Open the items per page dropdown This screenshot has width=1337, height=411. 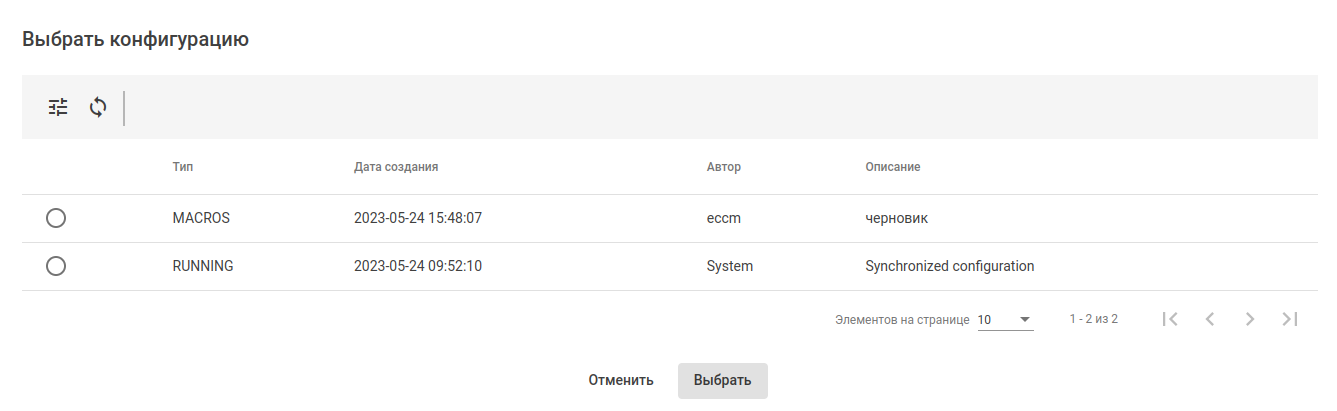click(1005, 320)
